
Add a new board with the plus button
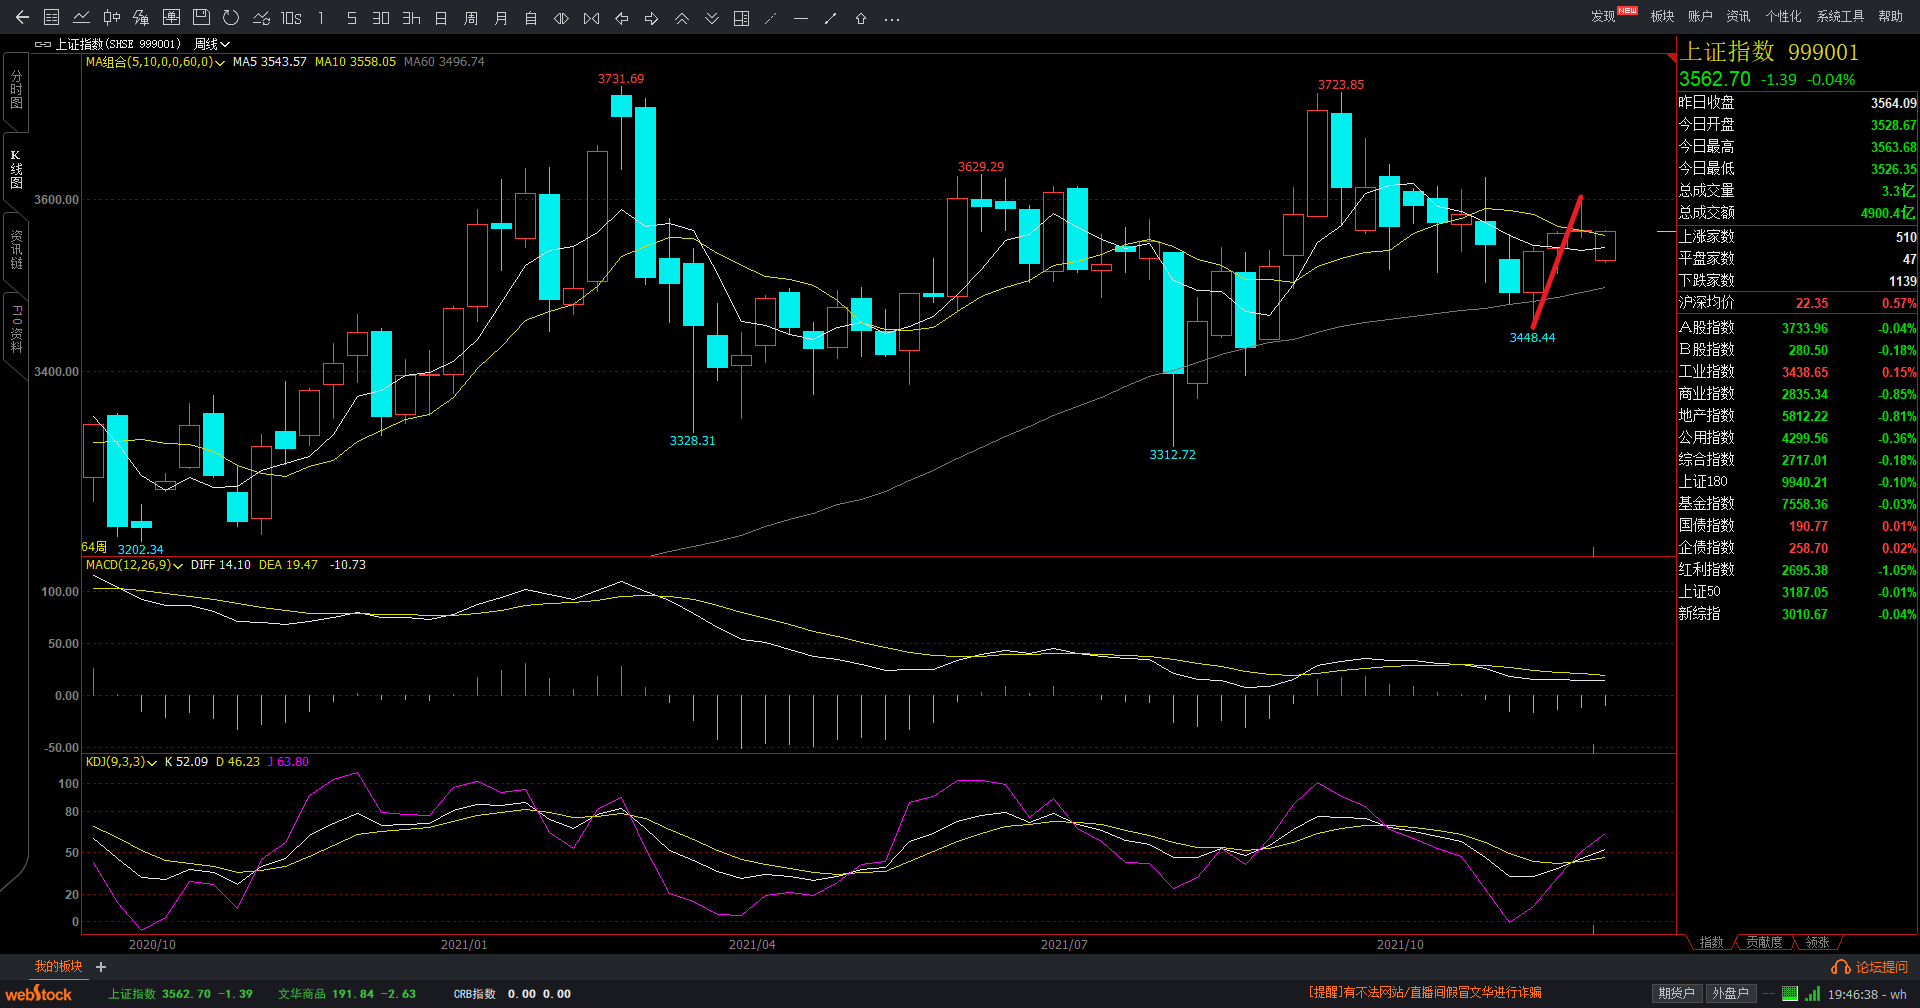[101, 967]
